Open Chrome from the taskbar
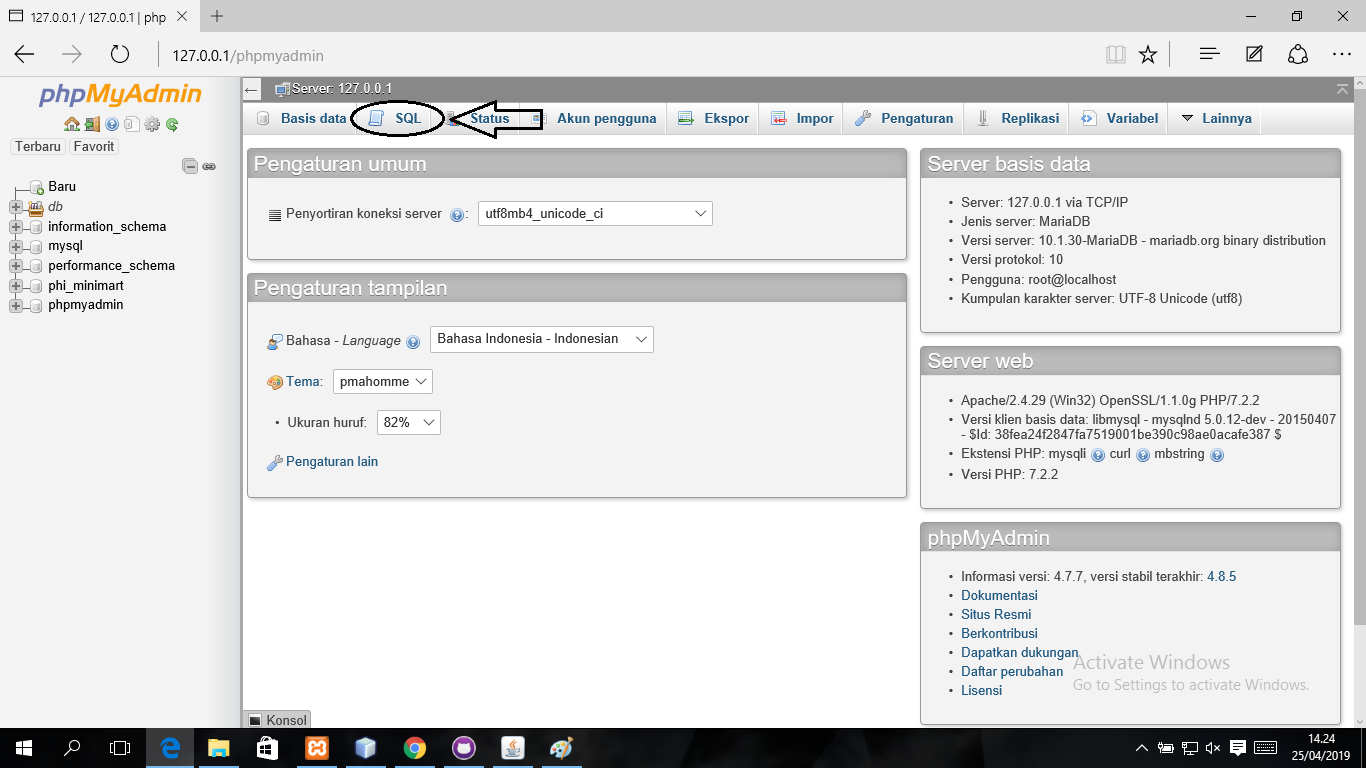The width and height of the screenshot is (1366, 768). click(414, 747)
